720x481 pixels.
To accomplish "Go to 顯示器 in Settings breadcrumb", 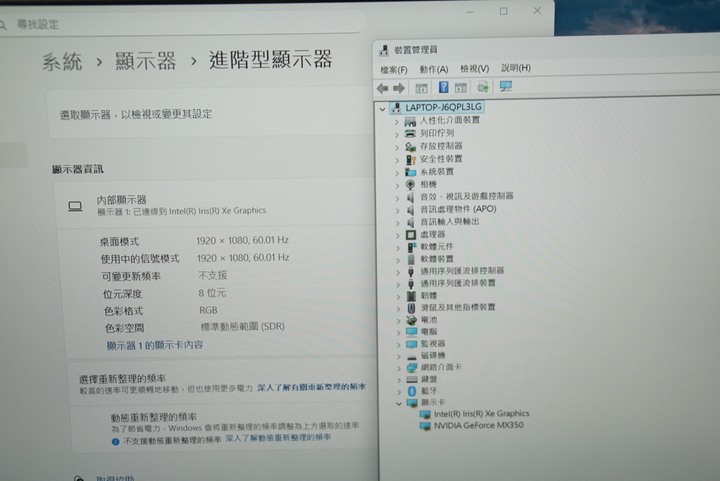I will tap(145, 61).
